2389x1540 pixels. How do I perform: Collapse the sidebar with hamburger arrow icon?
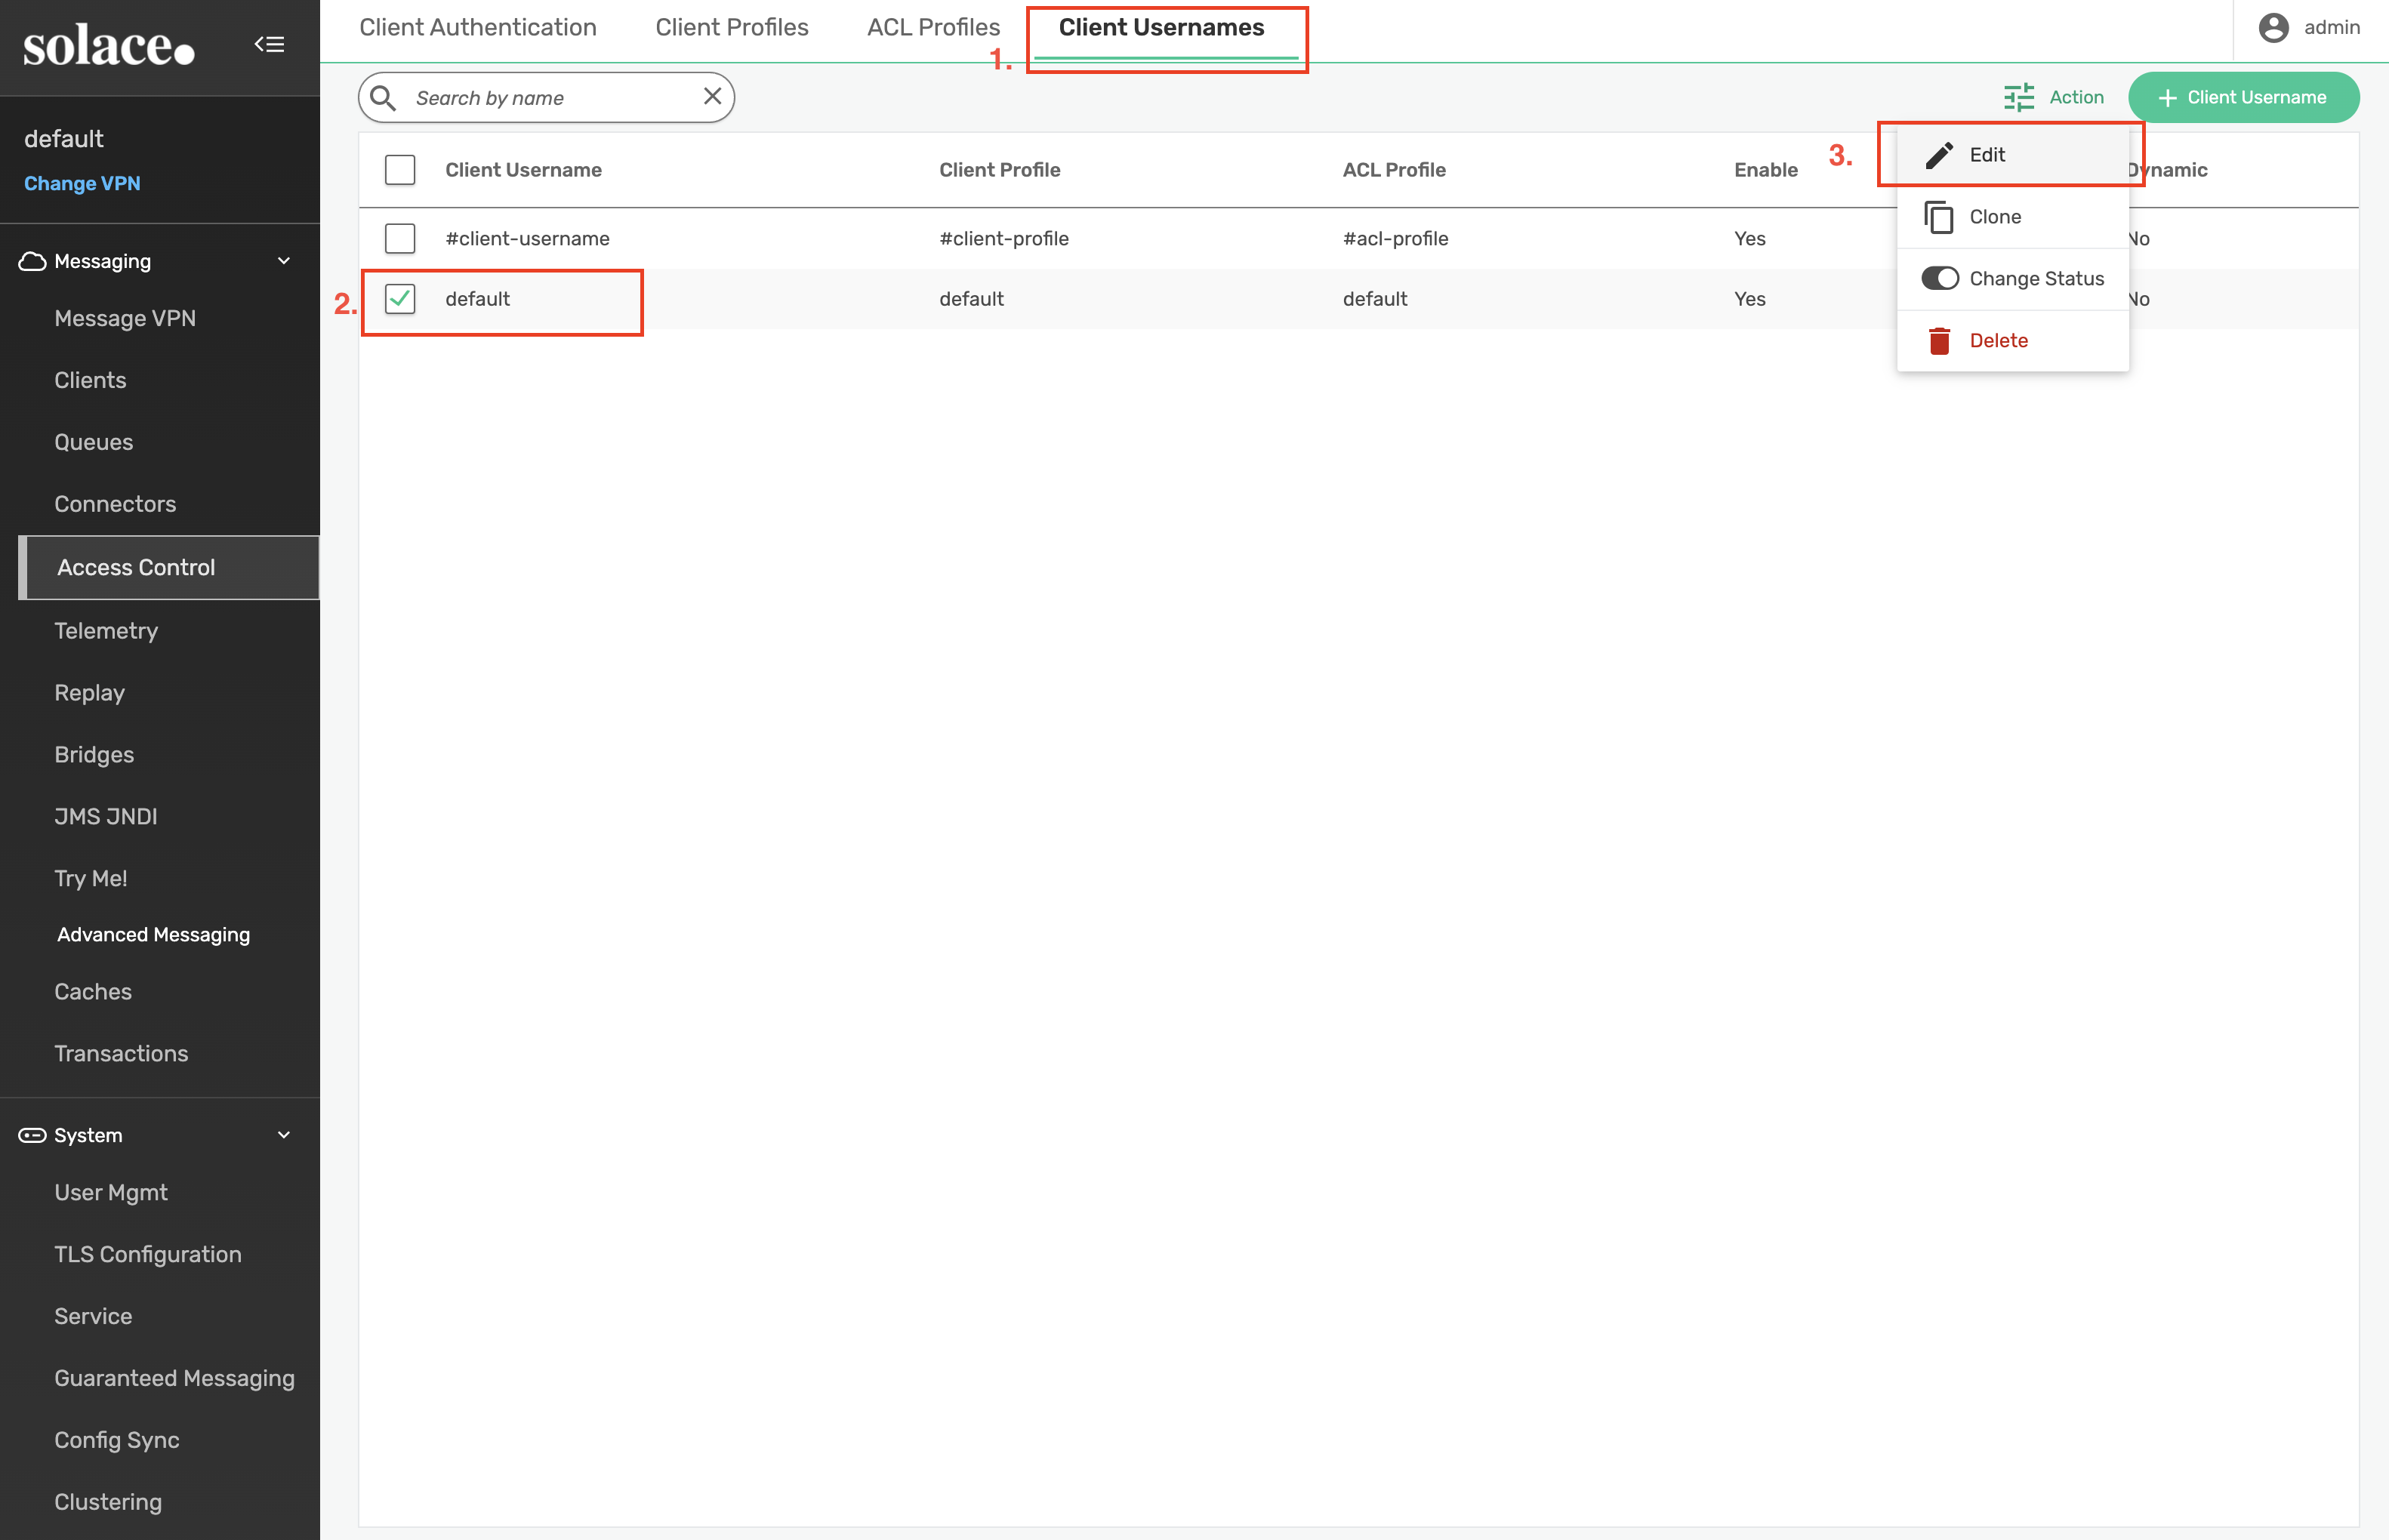269,44
